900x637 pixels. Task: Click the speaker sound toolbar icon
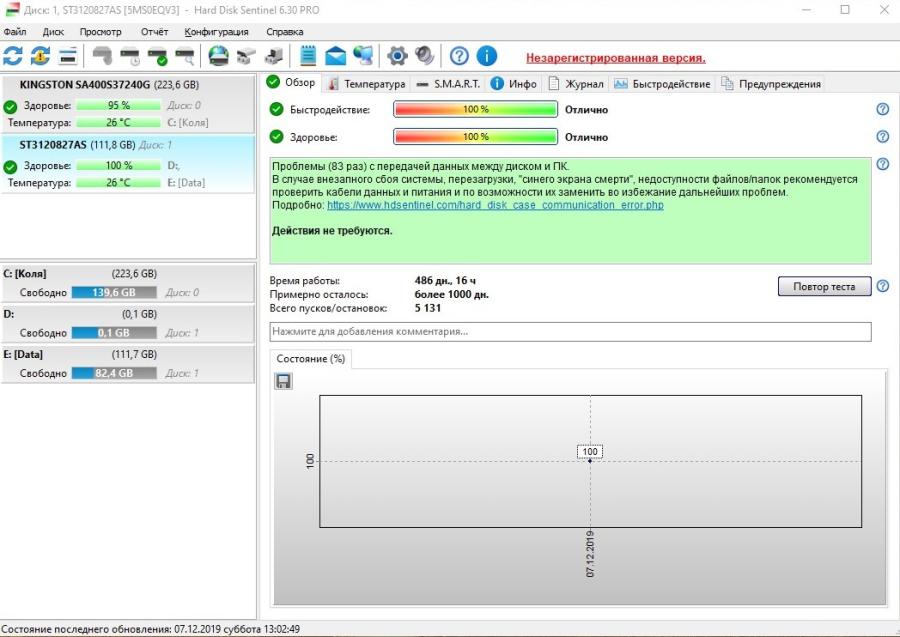tap(424, 56)
